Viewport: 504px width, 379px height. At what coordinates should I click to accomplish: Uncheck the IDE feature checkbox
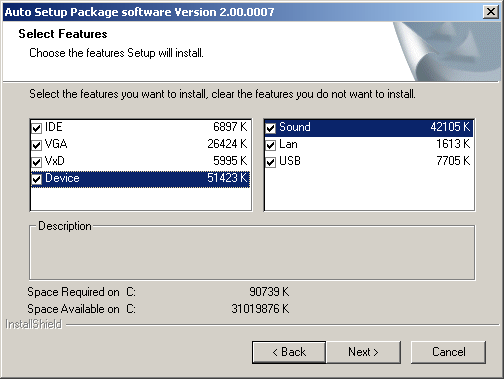36,128
